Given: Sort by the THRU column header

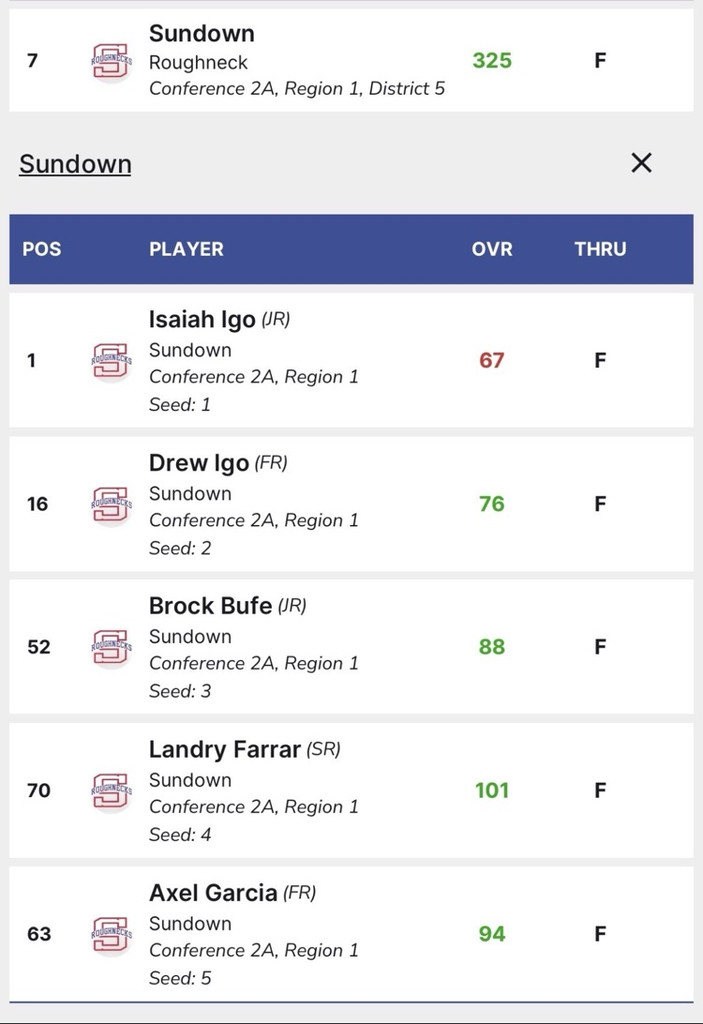Looking at the screenshot, I should point(600,249).
